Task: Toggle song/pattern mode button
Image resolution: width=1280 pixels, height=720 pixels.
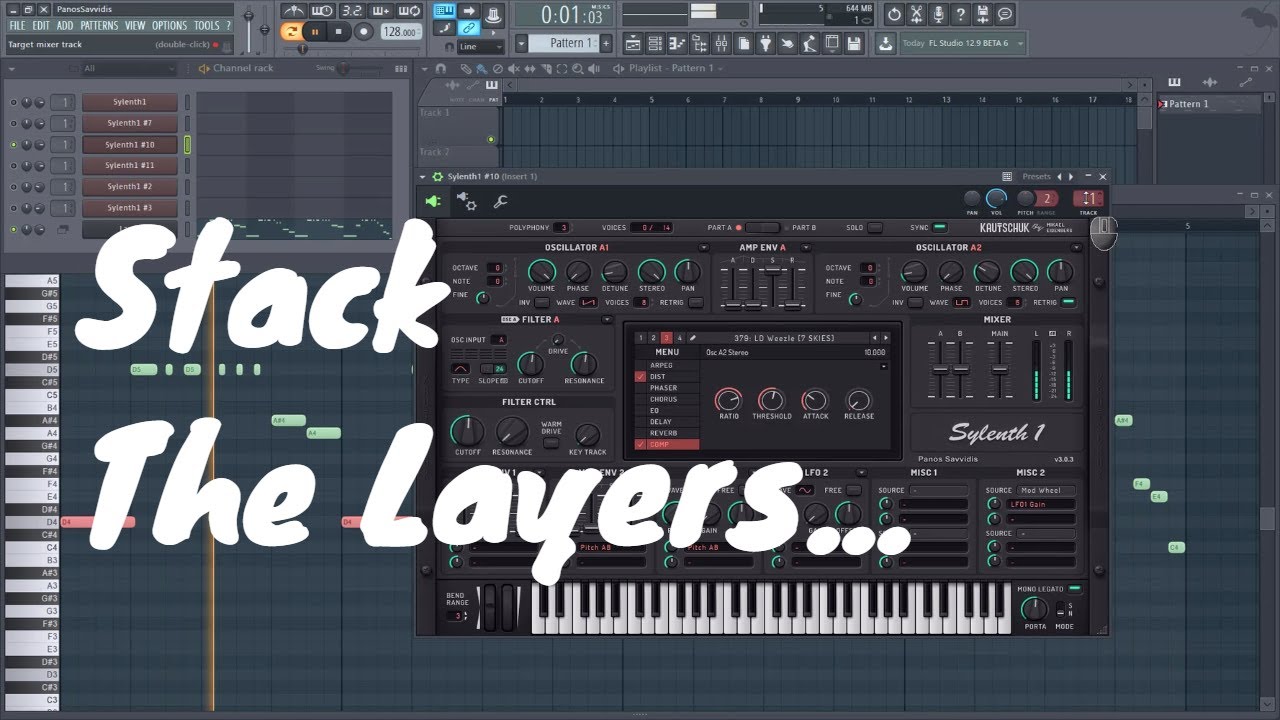Action: pyautogui.click(x=291, y=32)
